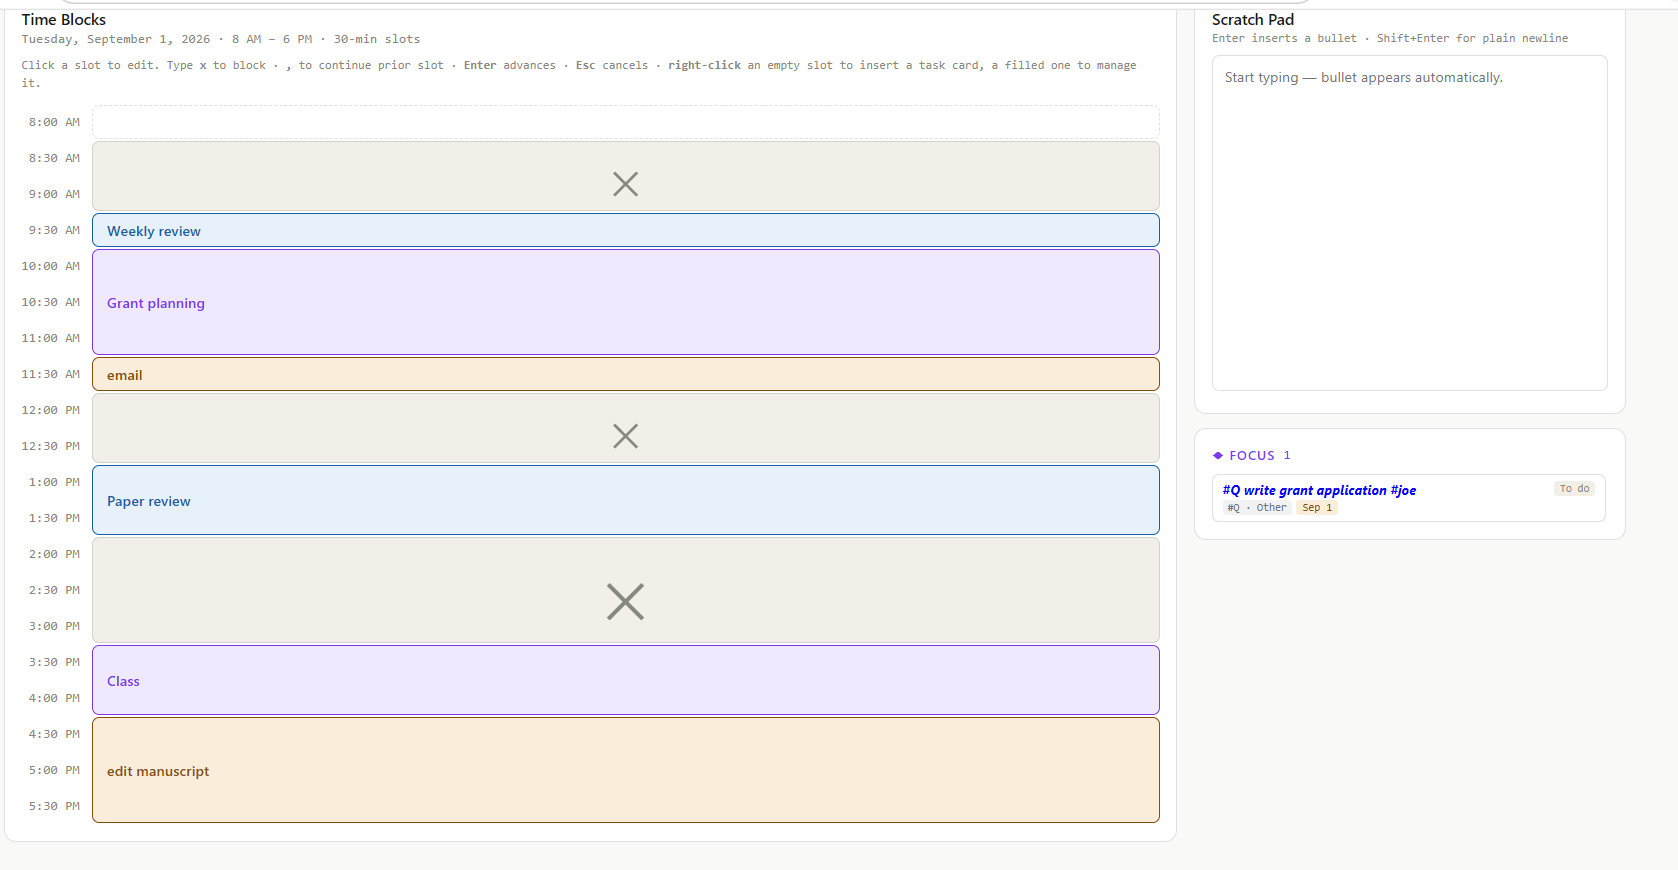This screenshot has width=1678, height=870.
Task: Click the 5:30 PM time label
Action: tap(54, 806)
